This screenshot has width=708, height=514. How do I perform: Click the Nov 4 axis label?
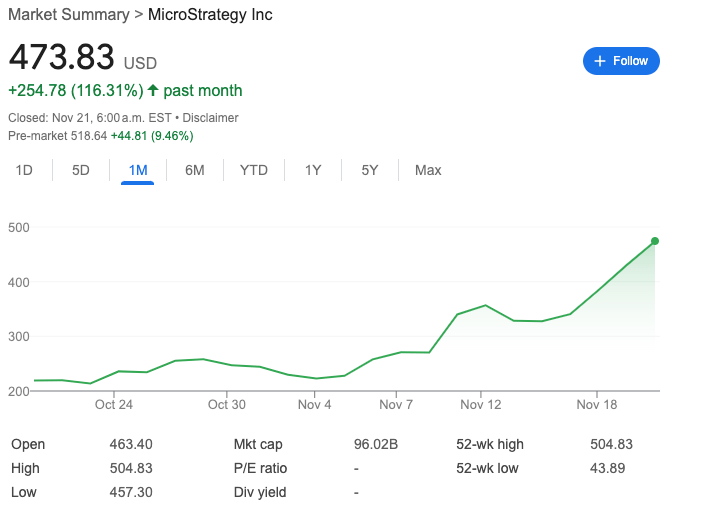coord(314,404)
